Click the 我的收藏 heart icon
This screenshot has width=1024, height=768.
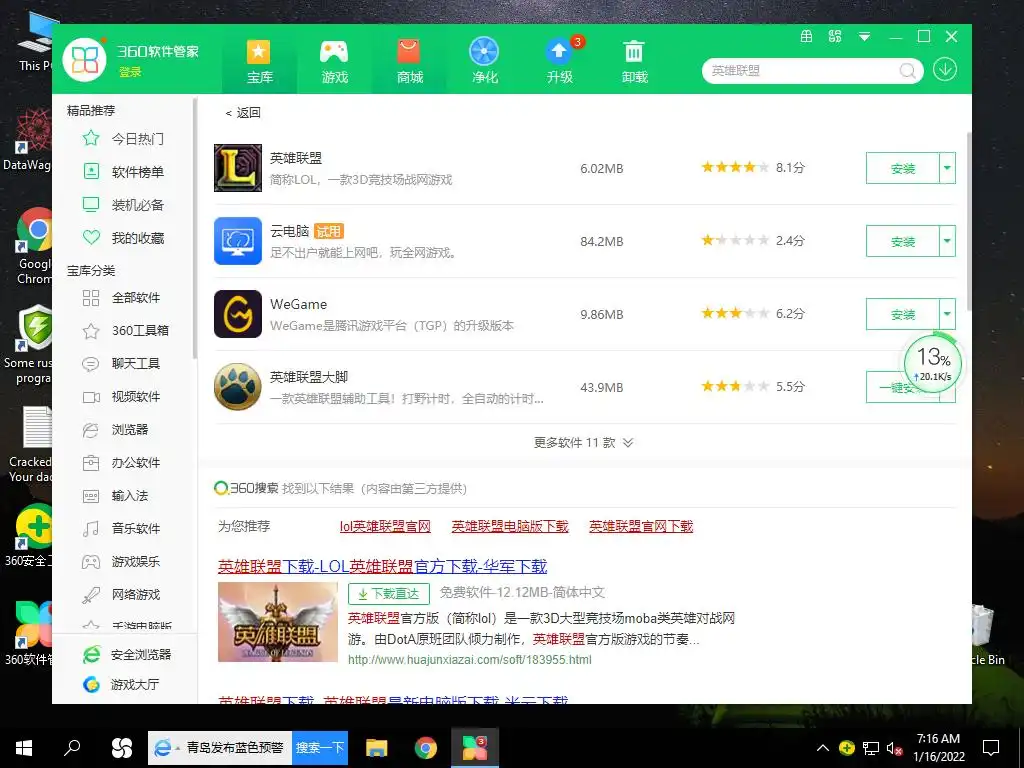click(91, 238)
